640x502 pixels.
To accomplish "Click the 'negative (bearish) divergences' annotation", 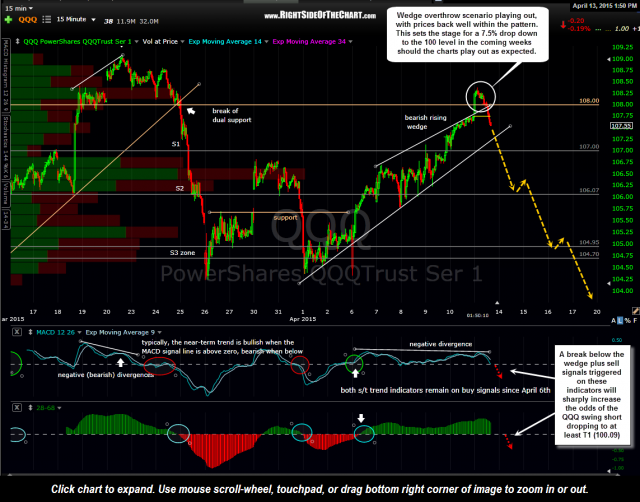I will click(x=106, y=375).
